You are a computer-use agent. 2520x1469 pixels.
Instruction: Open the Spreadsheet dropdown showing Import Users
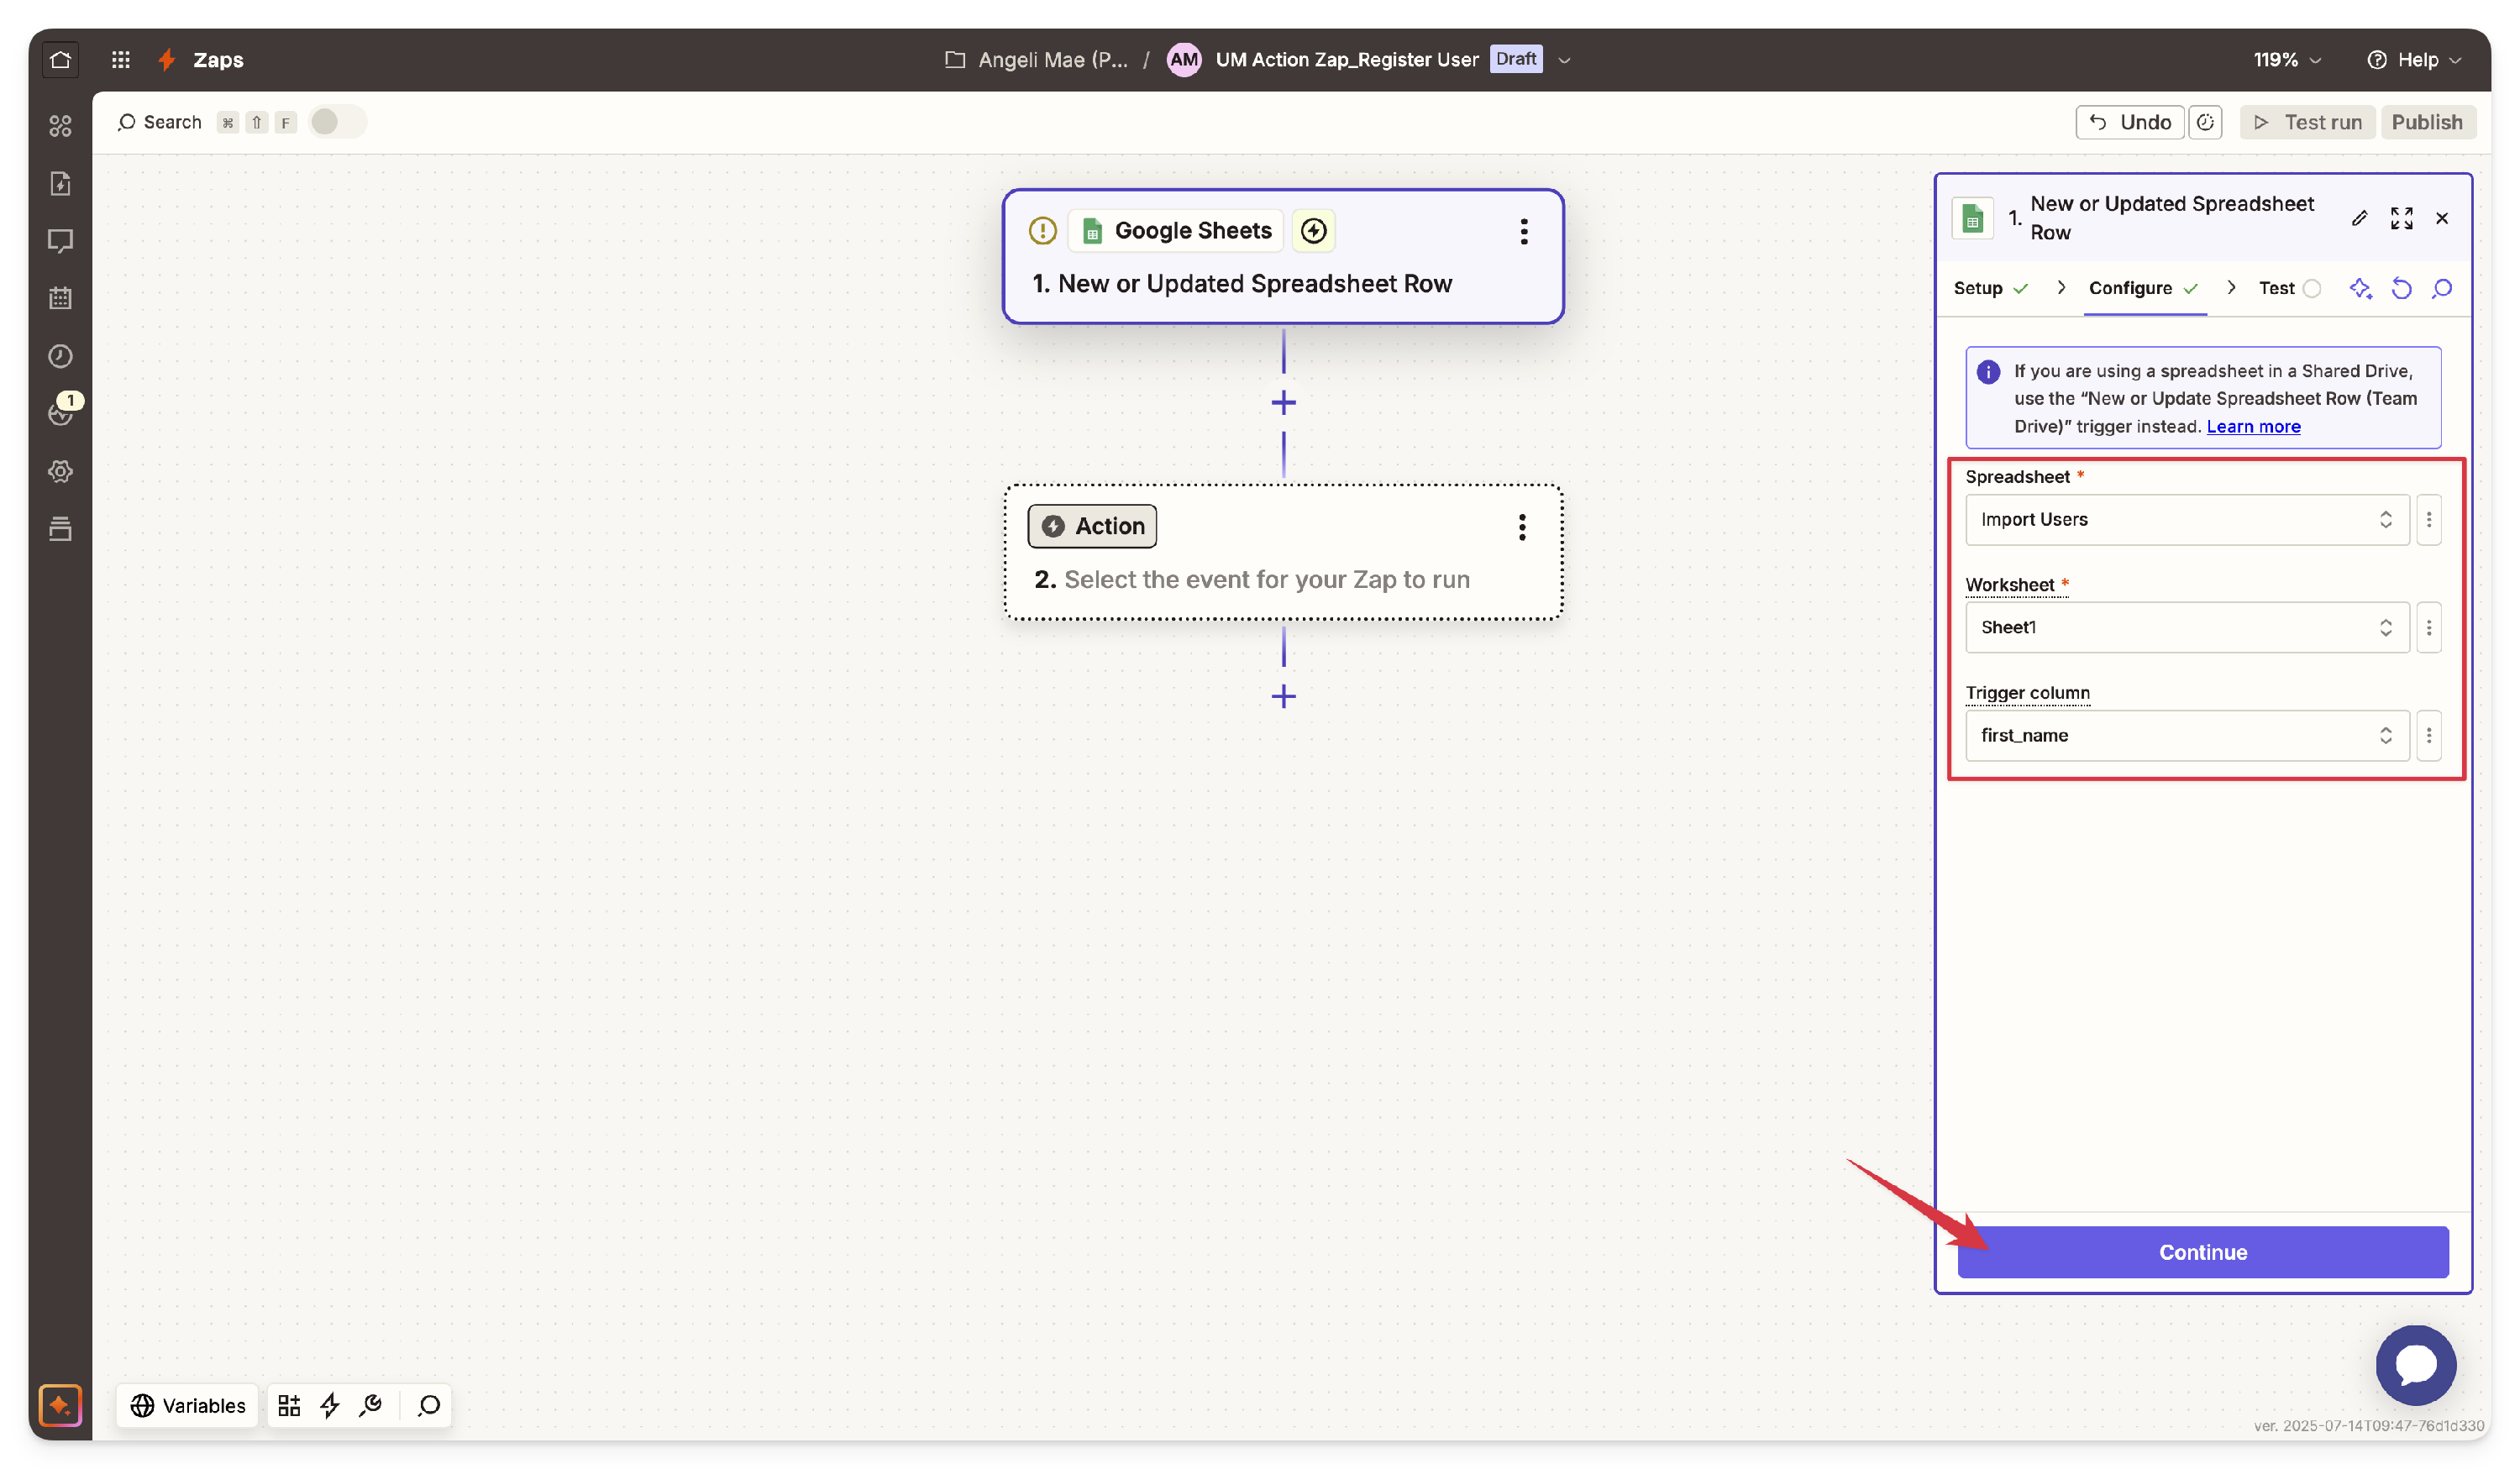coord(2187,519)
